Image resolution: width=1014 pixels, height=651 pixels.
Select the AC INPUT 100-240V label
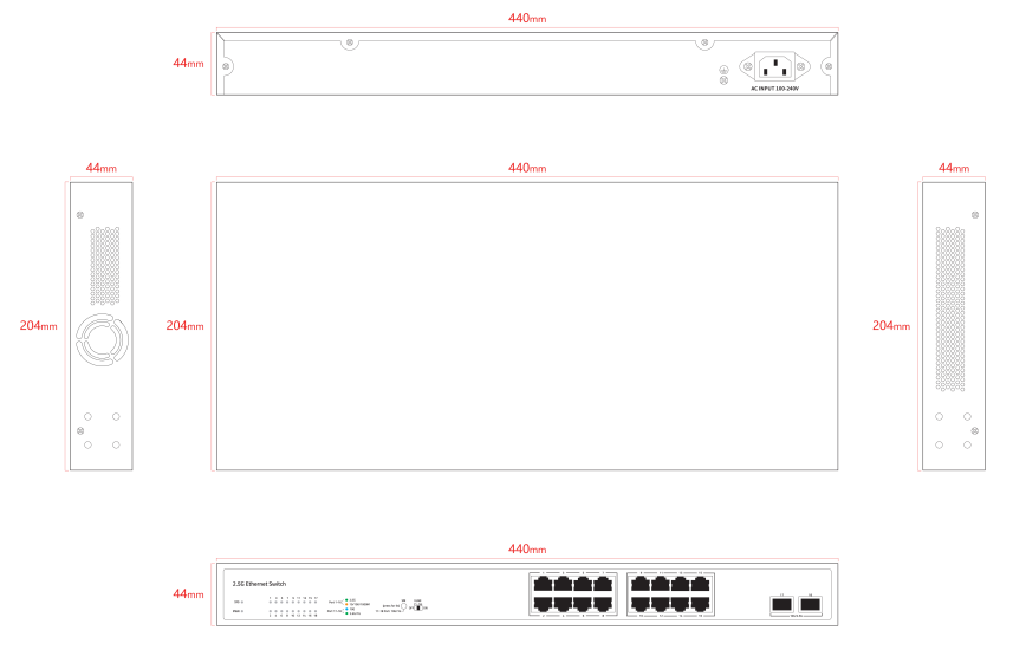tap(775, 89)
